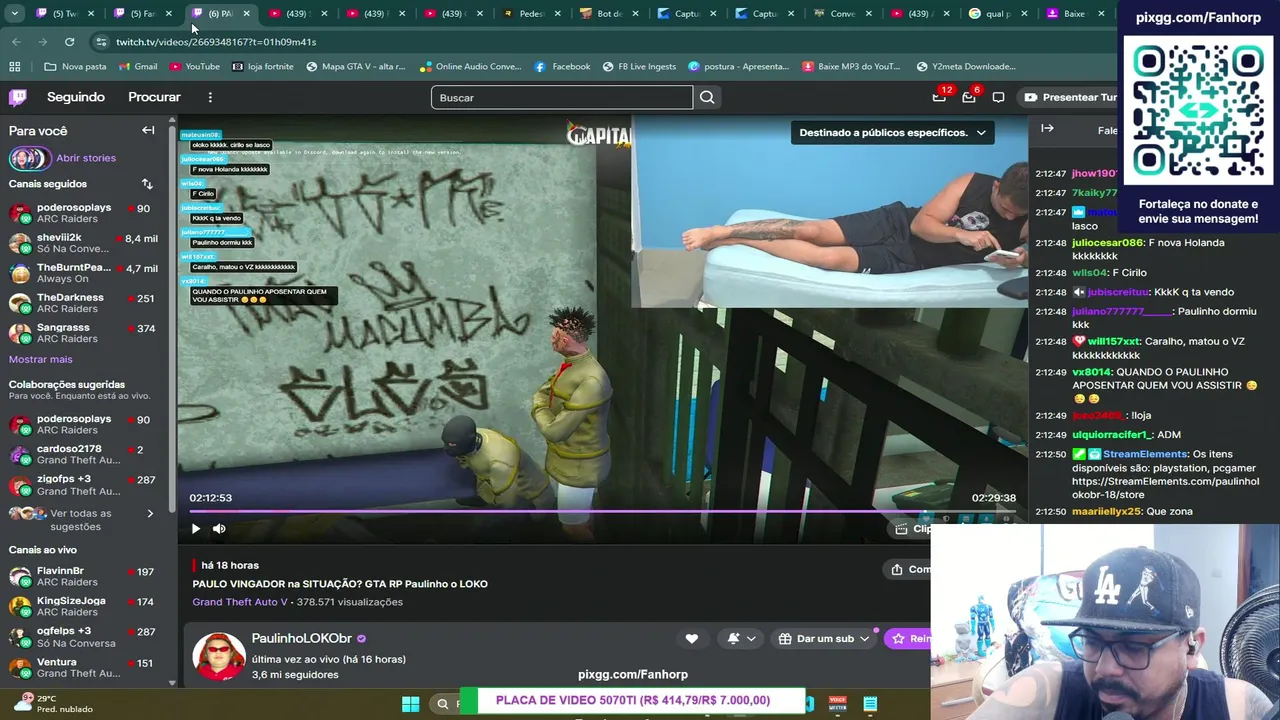Open notification bell dropdown for PaulinhoLOKObr

[741, 638]
